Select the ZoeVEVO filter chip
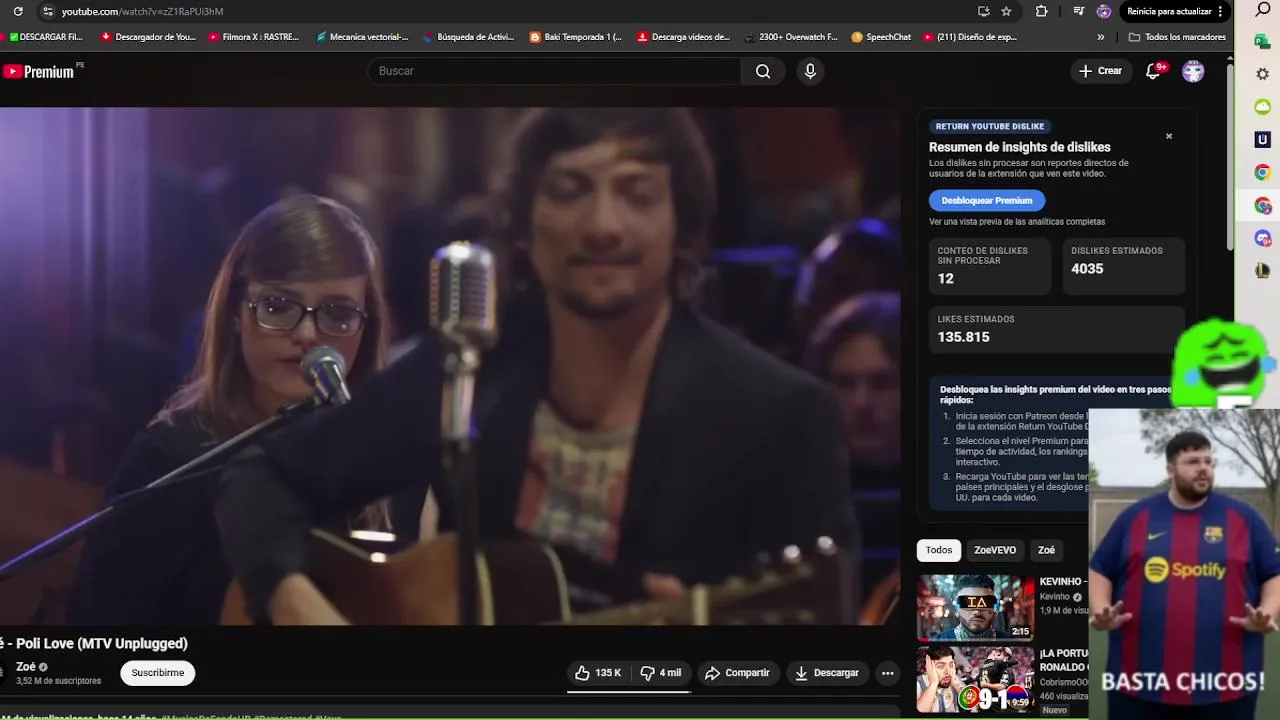This screenshot has height=720, width=1280. (x=995, y=550)
